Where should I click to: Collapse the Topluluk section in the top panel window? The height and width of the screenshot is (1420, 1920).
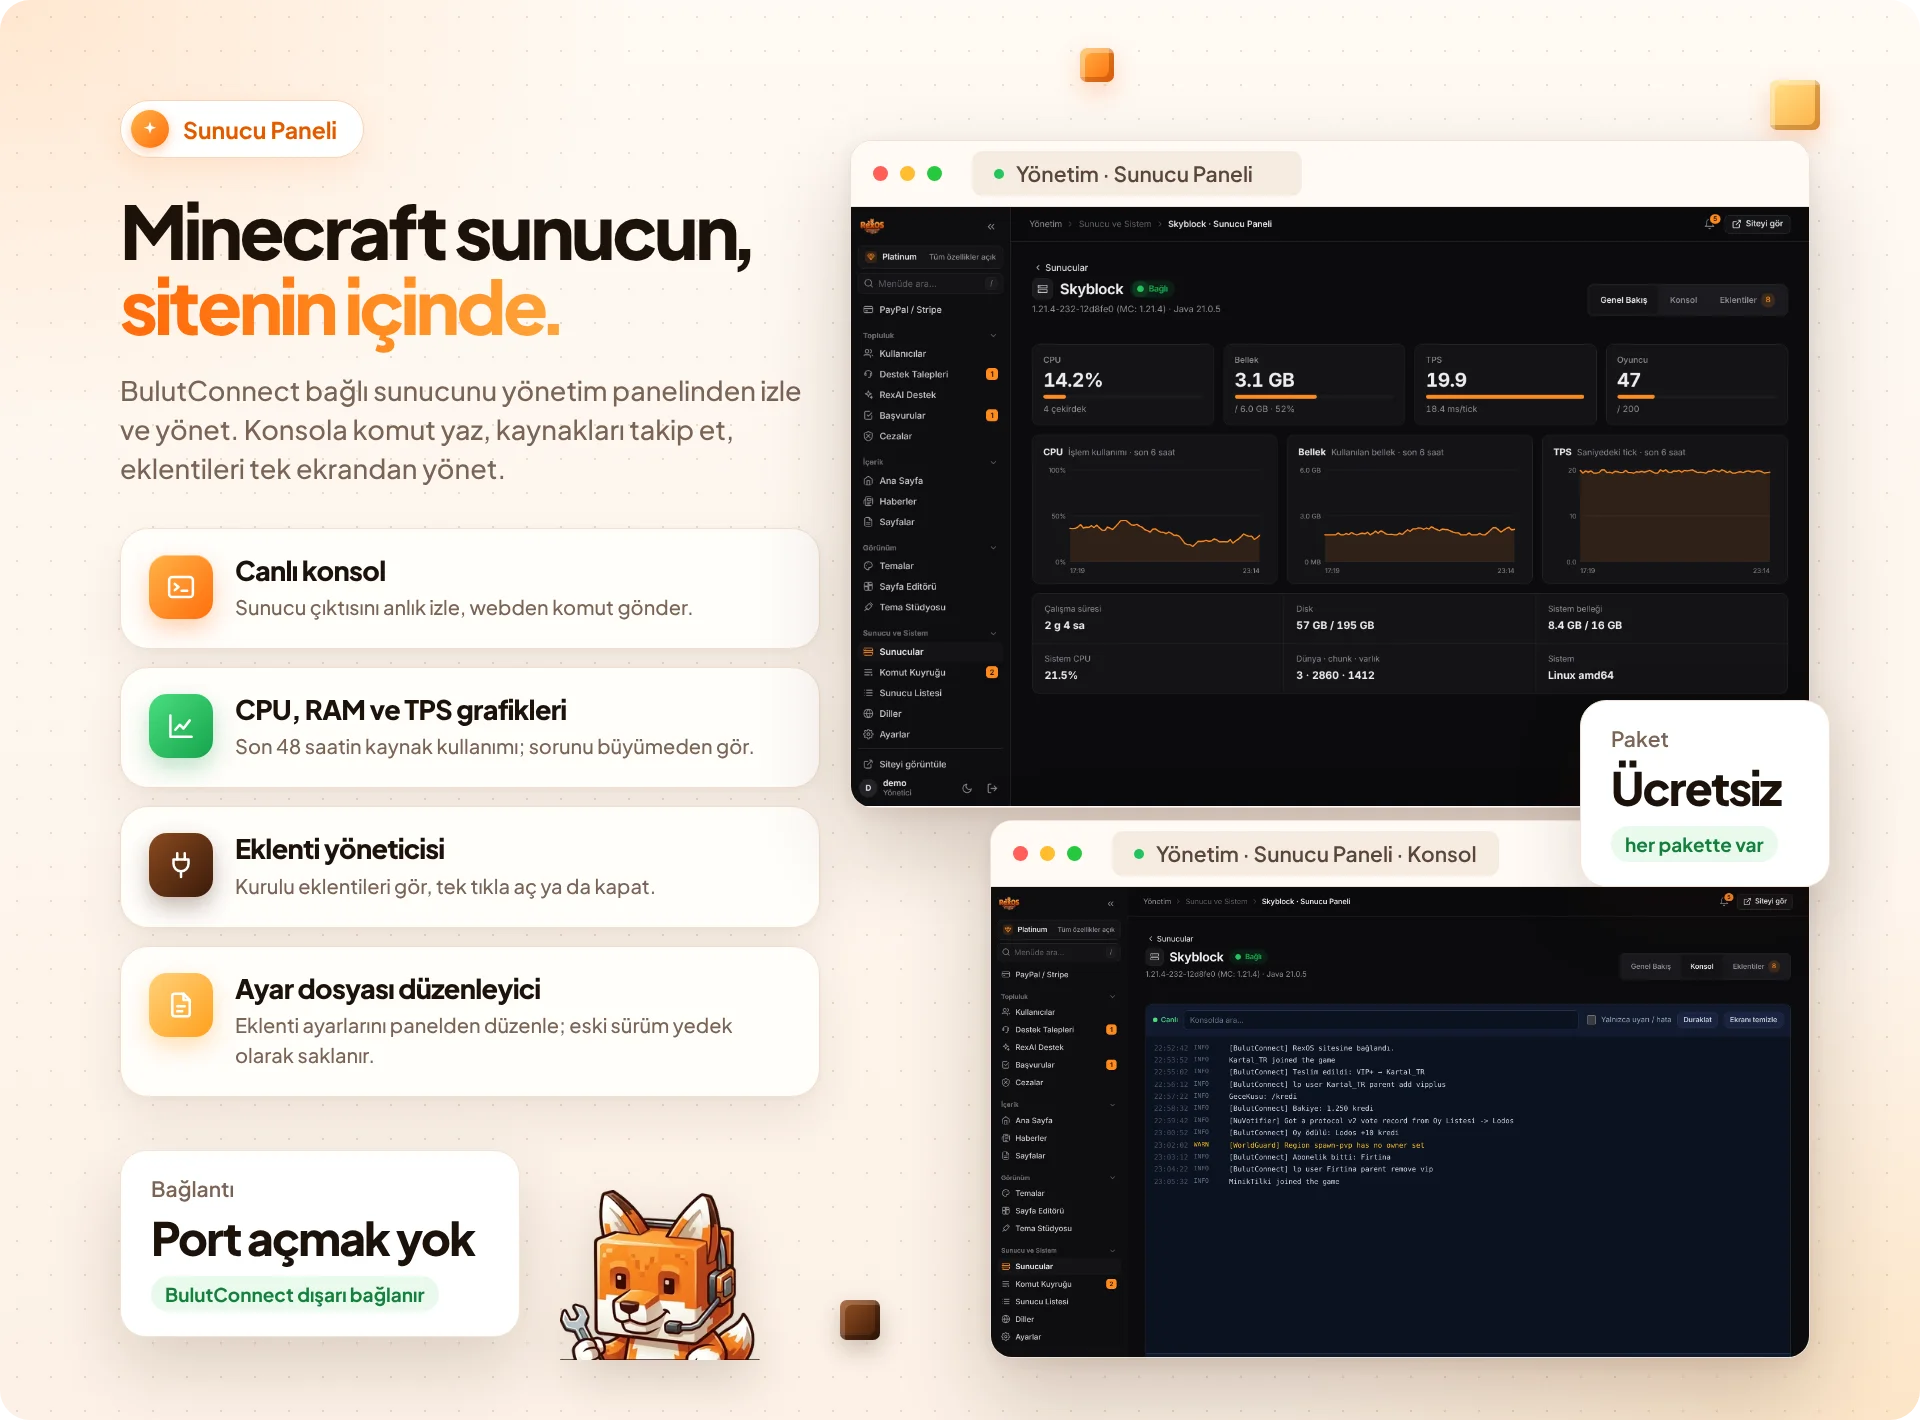point(993,336)
